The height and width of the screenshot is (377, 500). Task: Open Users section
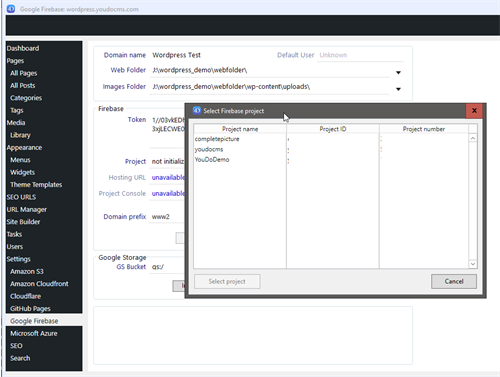tap(15, 247)
